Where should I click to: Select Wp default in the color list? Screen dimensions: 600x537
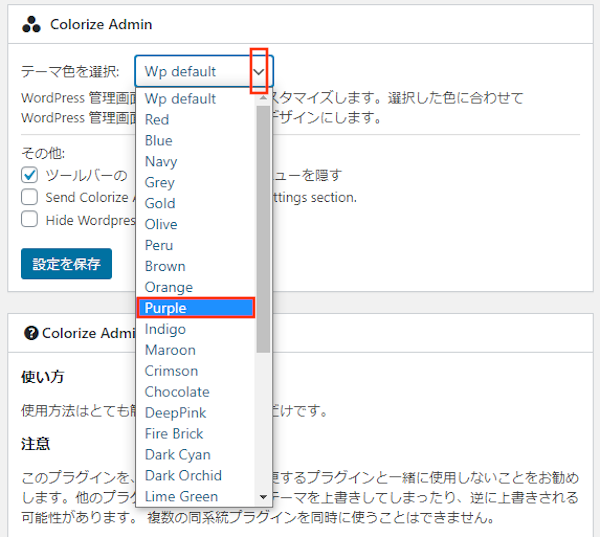(196, 99)
